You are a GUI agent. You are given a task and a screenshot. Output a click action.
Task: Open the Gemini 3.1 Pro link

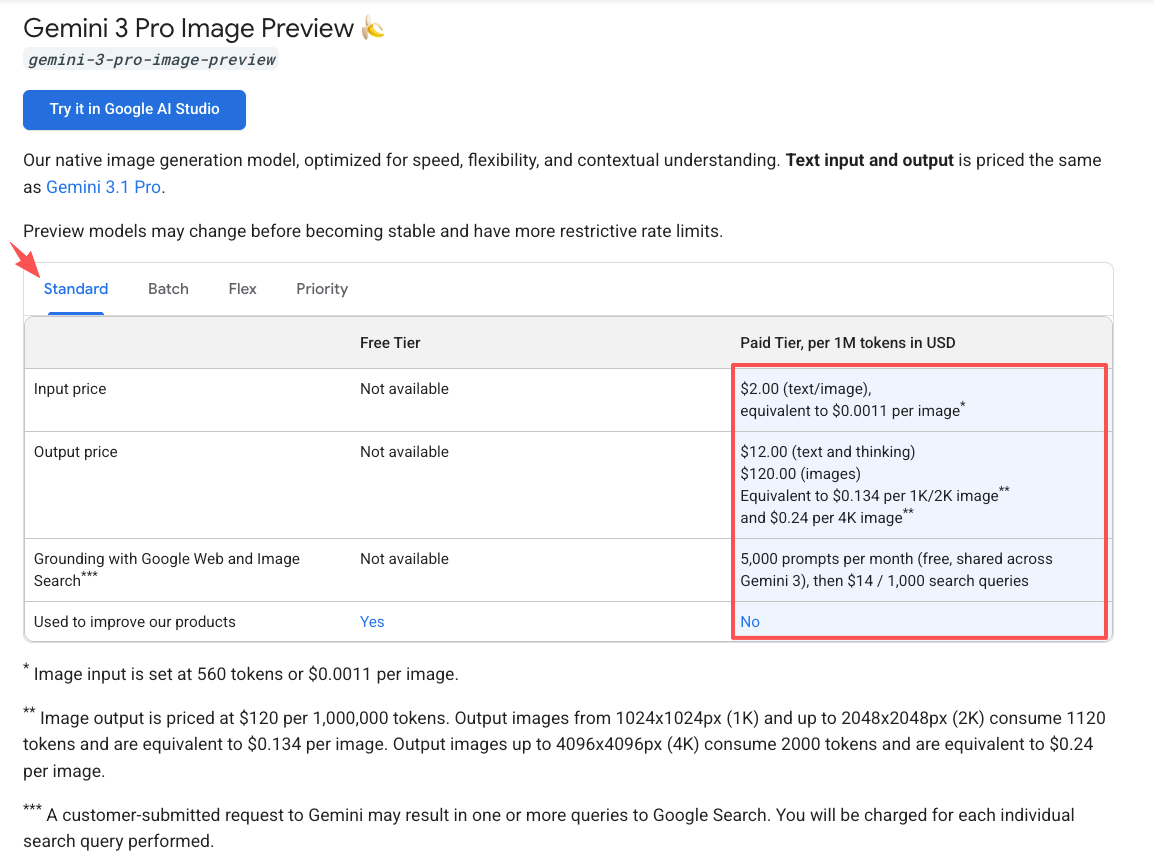point(104,187)
